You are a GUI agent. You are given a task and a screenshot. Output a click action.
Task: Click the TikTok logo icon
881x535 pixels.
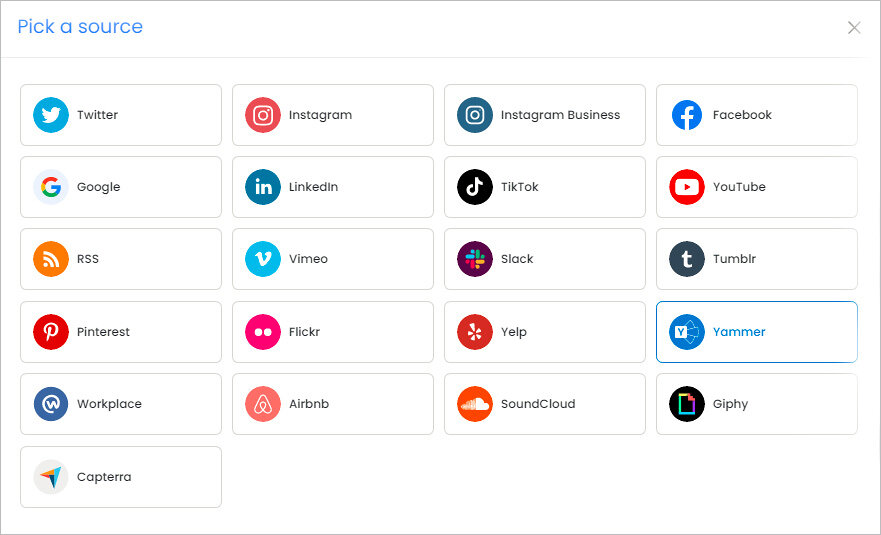click(475, 187)
